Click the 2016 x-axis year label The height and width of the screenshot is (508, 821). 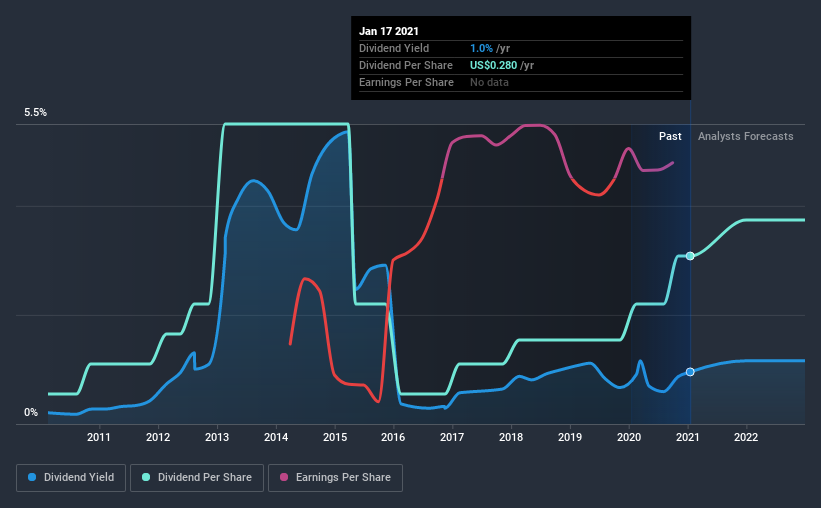click(x=393, y=437)
